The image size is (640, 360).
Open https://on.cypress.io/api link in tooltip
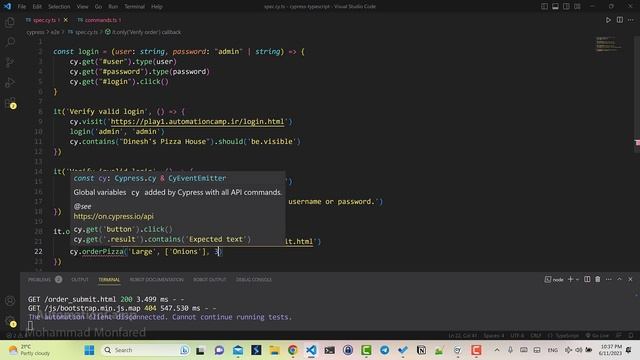click(x=113, y=216)
